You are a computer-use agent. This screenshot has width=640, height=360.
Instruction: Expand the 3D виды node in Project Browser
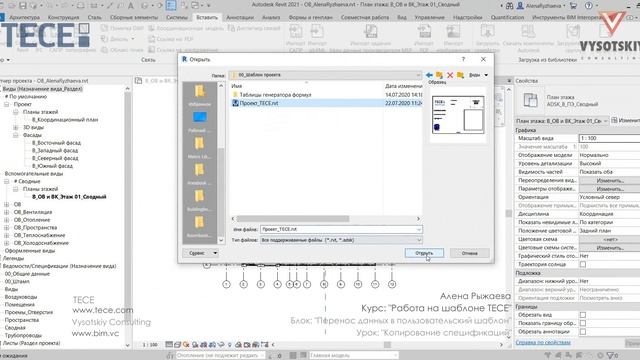click(x=16, y=127)
